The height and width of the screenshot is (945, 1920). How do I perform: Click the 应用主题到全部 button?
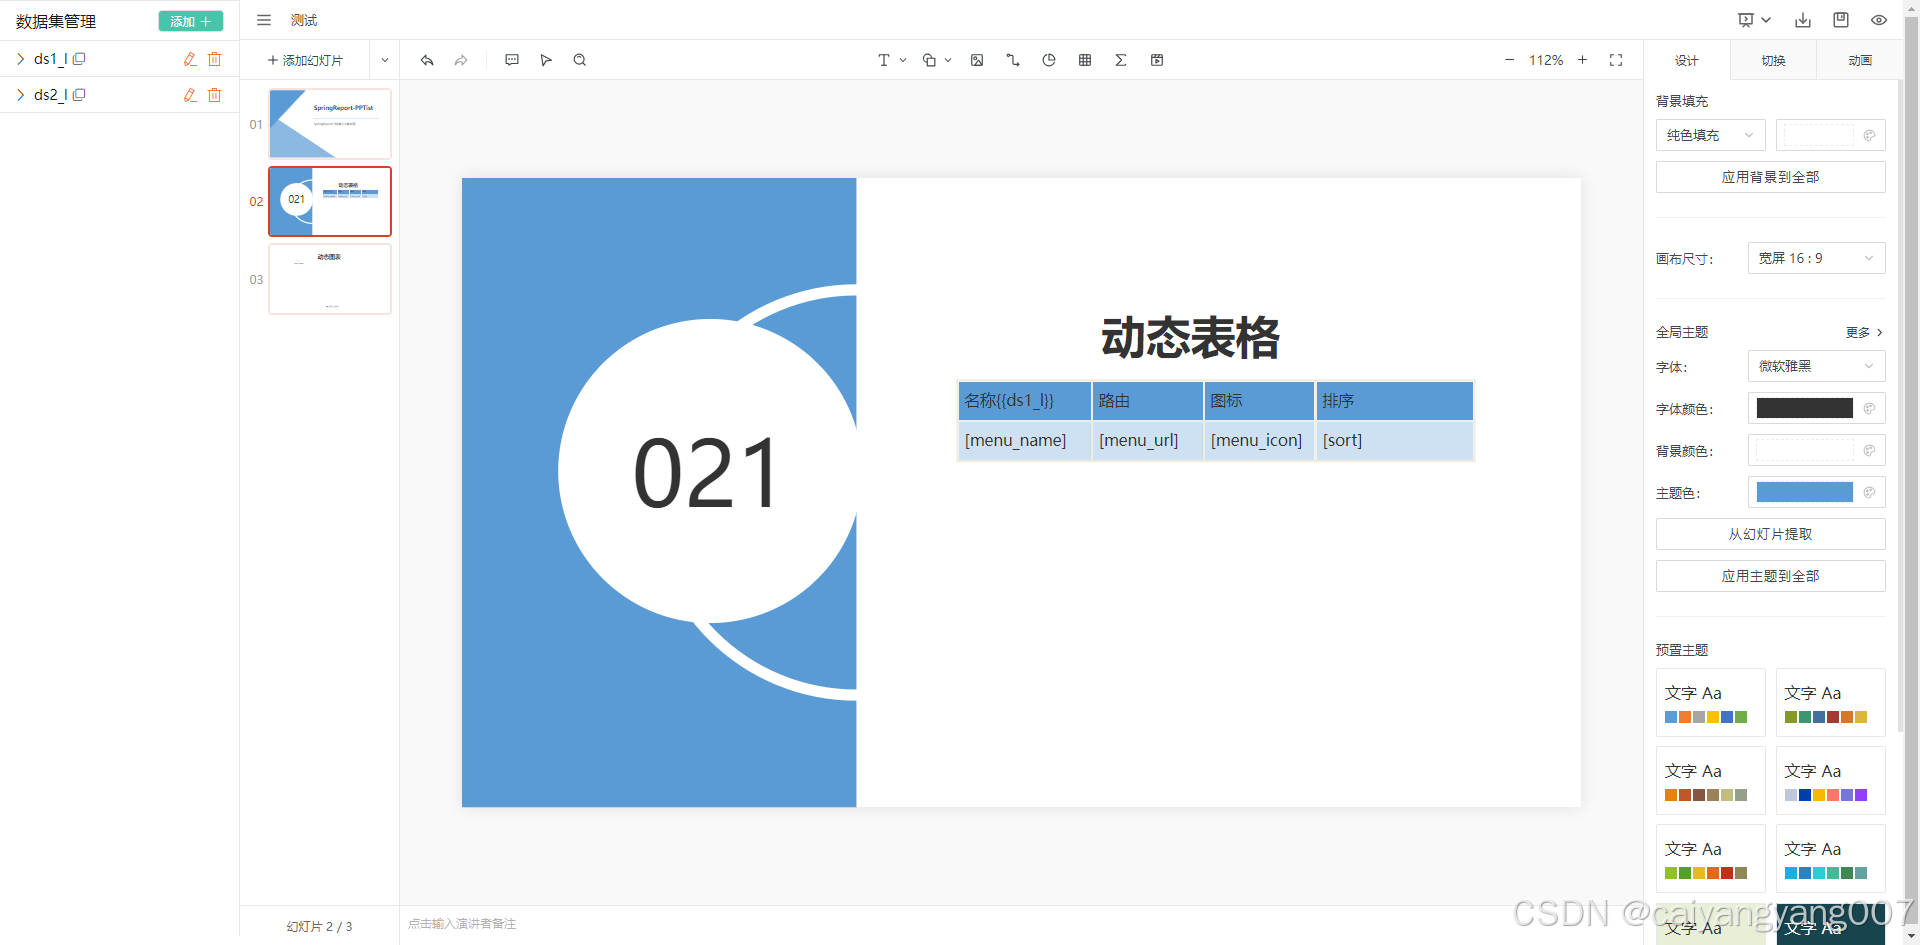coord(1770,576)
